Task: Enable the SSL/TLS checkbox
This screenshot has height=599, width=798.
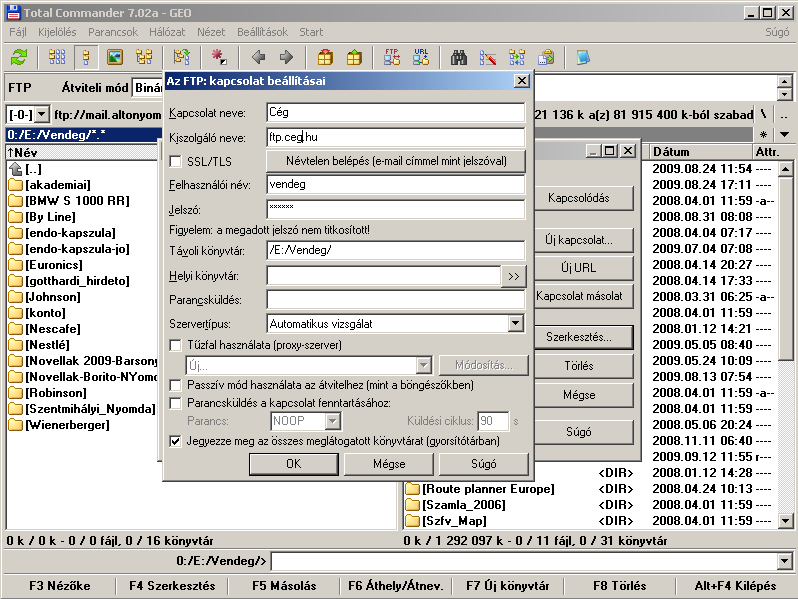Action: click(175, 161)
